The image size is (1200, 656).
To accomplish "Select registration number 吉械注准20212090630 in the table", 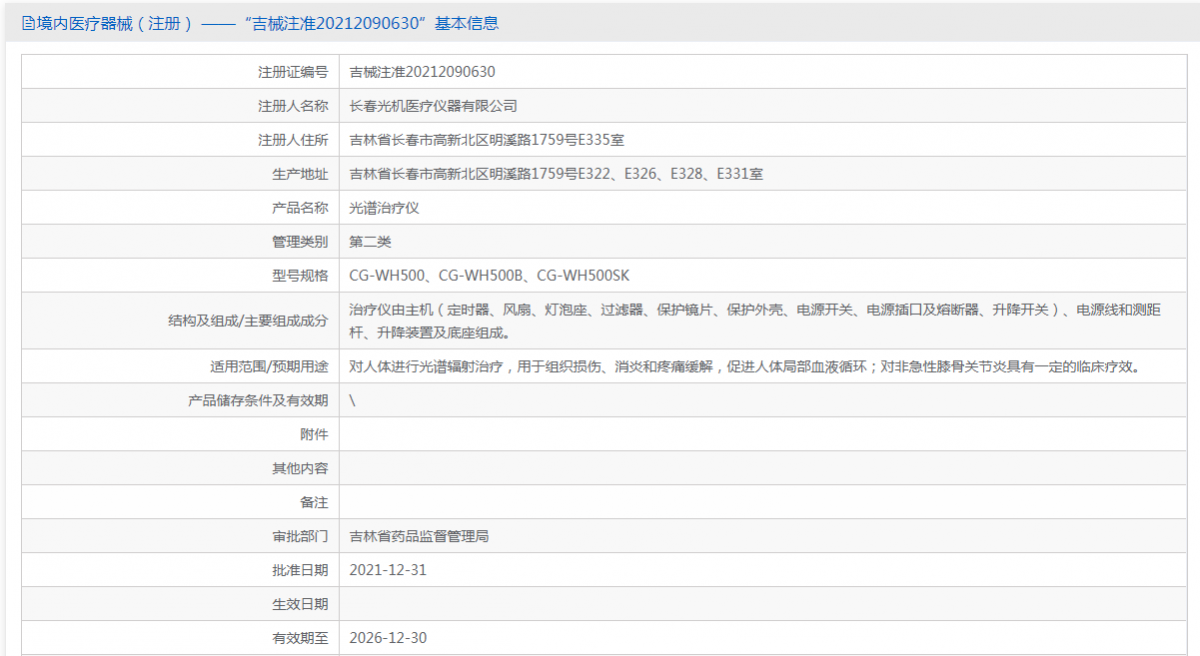I will pyautogui.click(x=422, y=72).
